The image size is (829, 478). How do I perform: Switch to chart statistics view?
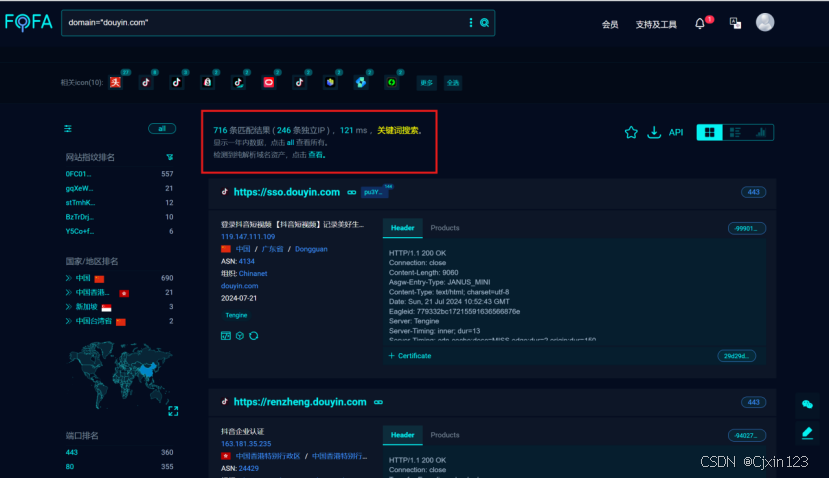tap(760, 132)
